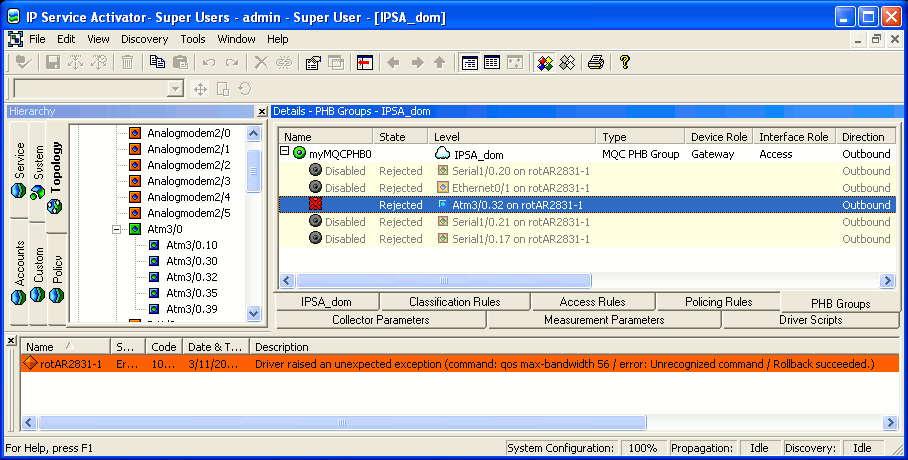This screenshot has width=908, height=460.
Task: Collapse the Atm3/0 tree node
Action: click(116, 229)
